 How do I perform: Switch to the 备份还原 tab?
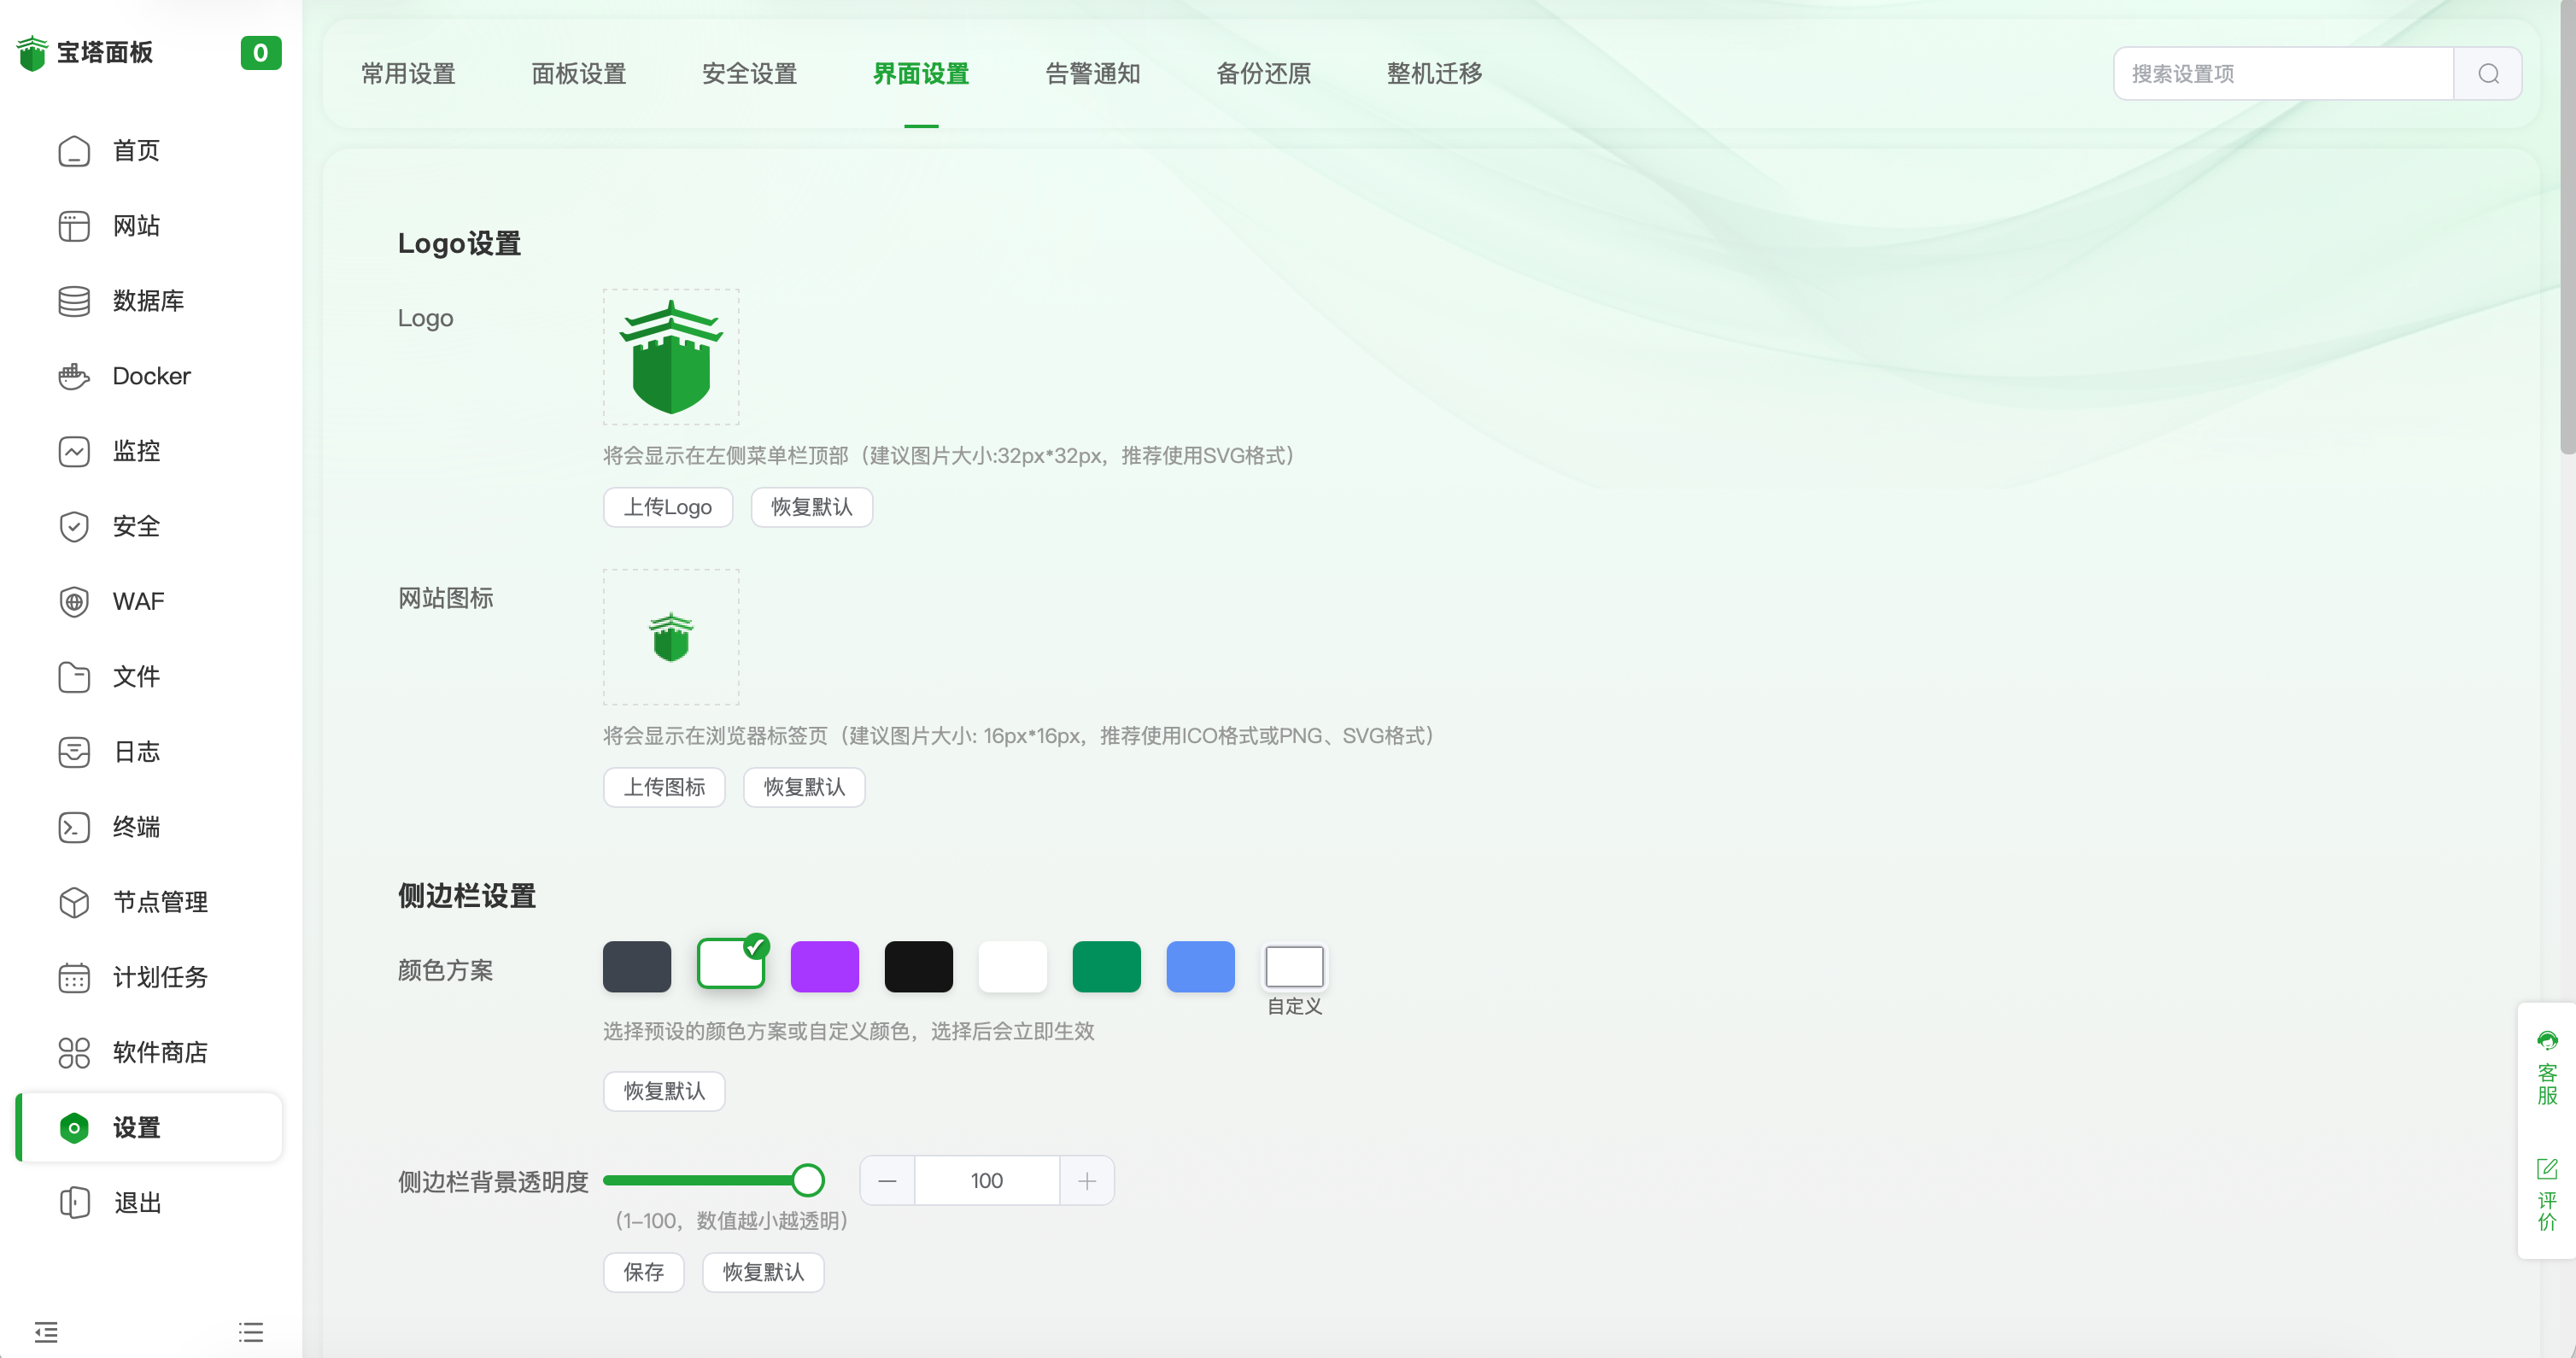pos(1263,74)
